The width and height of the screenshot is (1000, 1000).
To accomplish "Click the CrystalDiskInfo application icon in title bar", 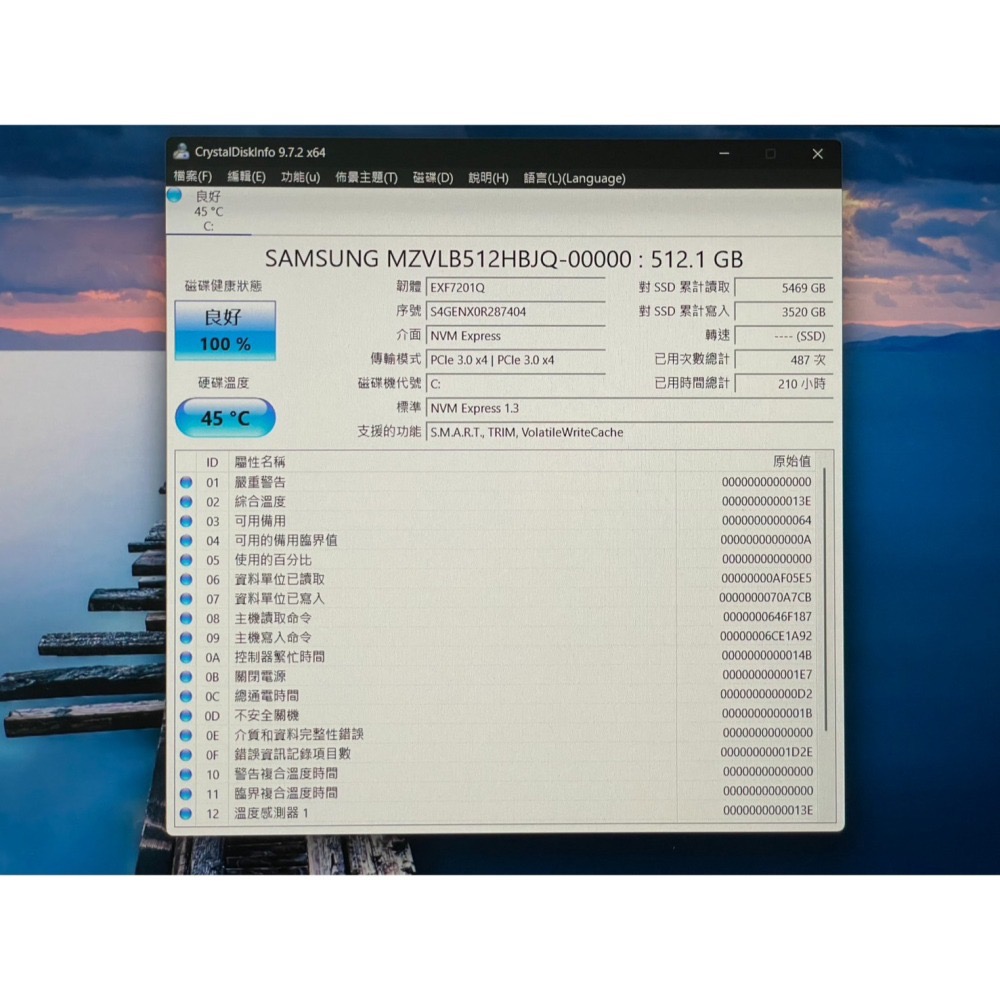I will (x=182, y=153).
